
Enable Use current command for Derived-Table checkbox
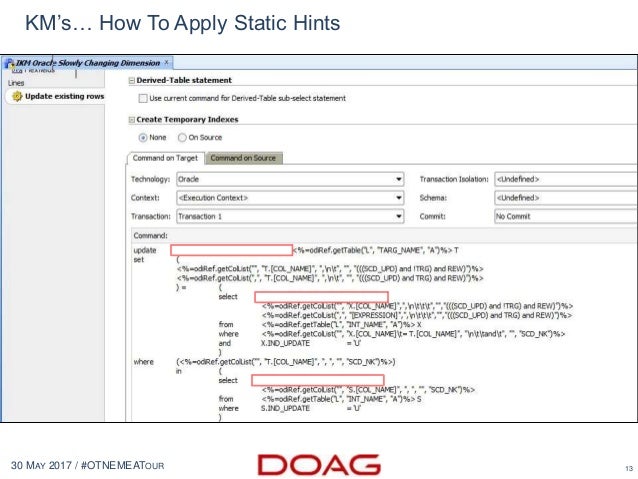pyautogui.click(x=143, y=98)
